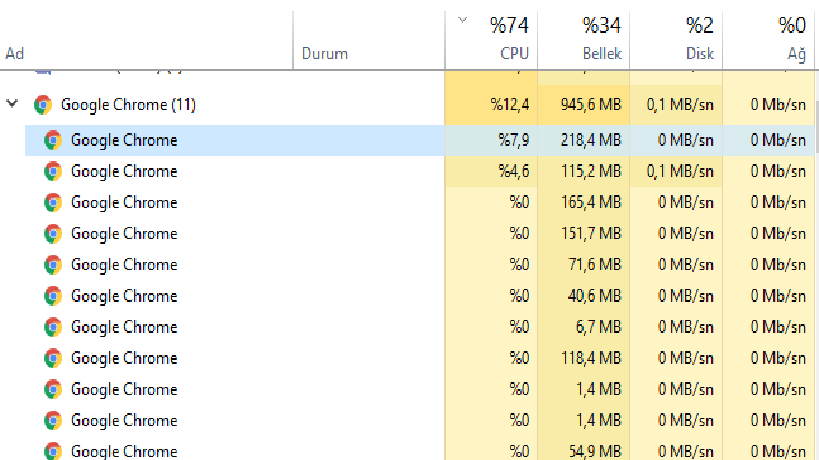Image resolution: width=819 pixels, height=460 pixels.
Task: Sort processes by the Ad column header
Action: (x=146, y=40)
